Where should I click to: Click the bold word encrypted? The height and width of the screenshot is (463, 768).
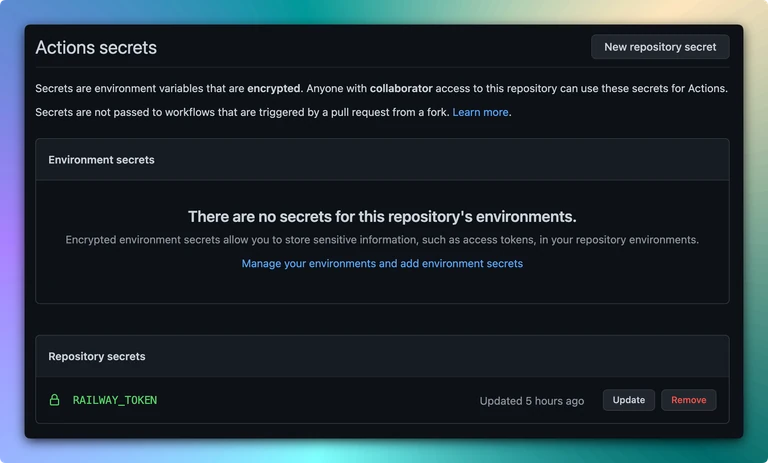[x=274, y=88]
